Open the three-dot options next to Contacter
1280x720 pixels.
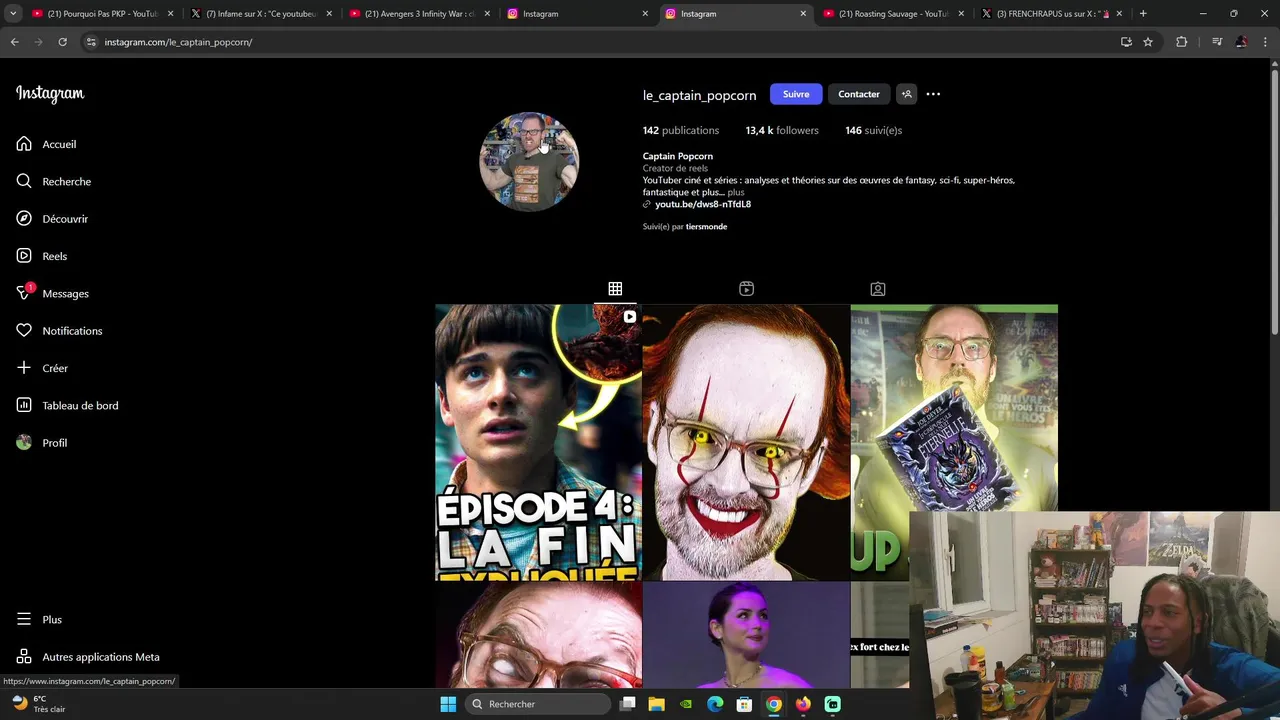click(x=933, y=94)
